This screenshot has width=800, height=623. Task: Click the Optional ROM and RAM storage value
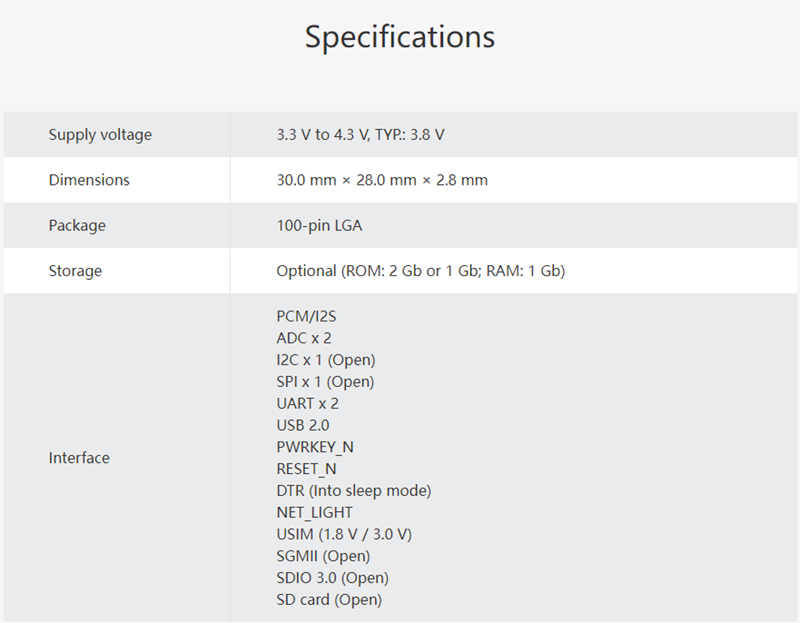pos(420,271)
